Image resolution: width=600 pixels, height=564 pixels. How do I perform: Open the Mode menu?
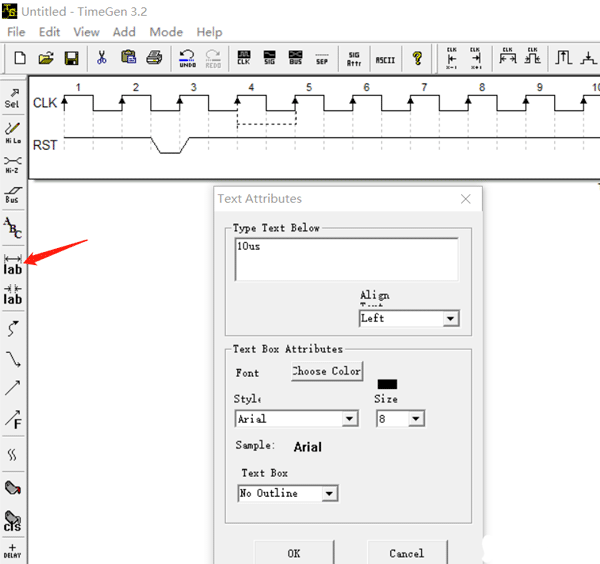(x=166, y=32)
